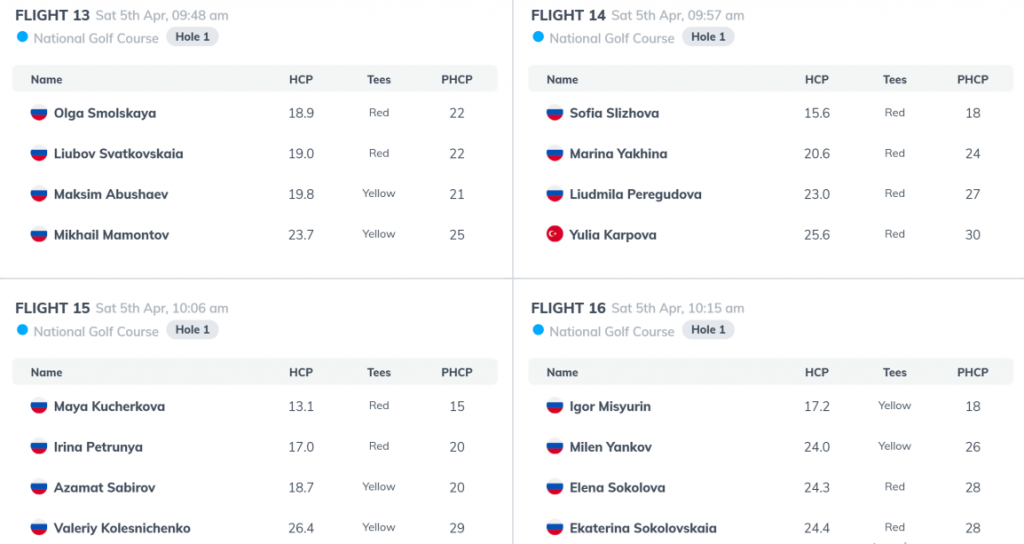Click the Turkish flag beside Yulia Karpova
The height and width of the screenshot is (544, 1024).
[554, 234]
